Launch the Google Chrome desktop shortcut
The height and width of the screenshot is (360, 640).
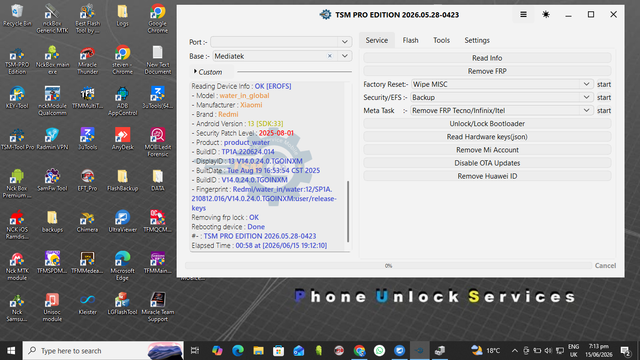tap(158, 18)
